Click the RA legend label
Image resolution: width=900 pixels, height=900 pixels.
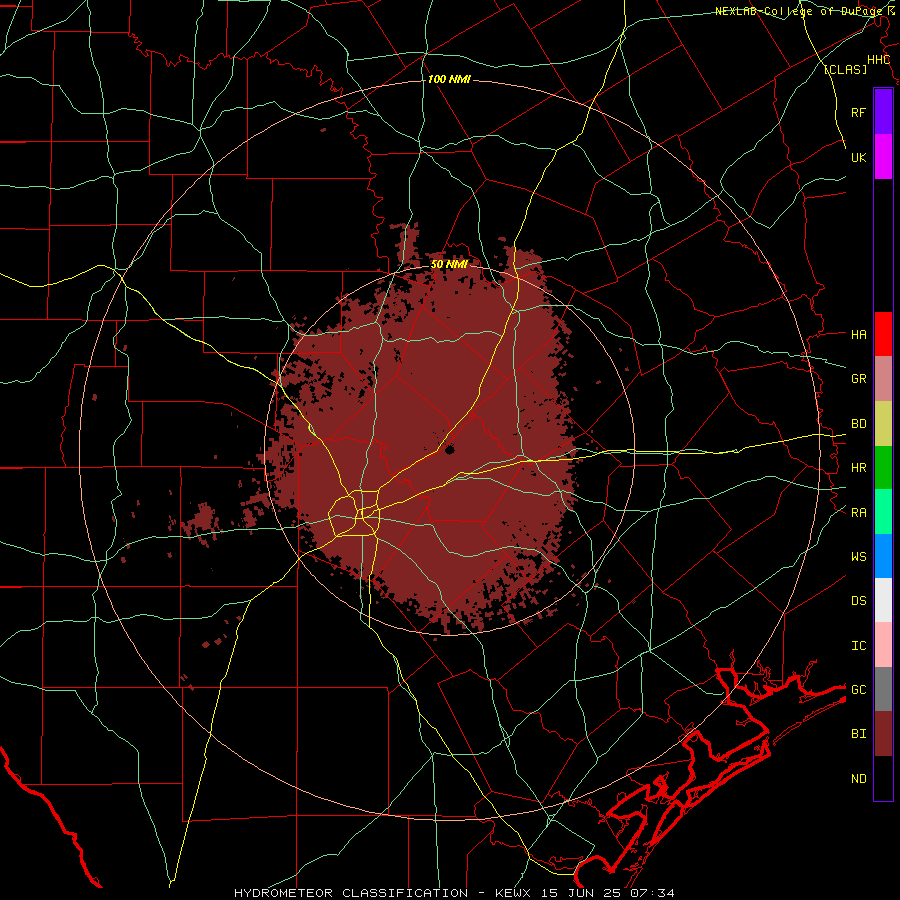[x=858, y=513]
